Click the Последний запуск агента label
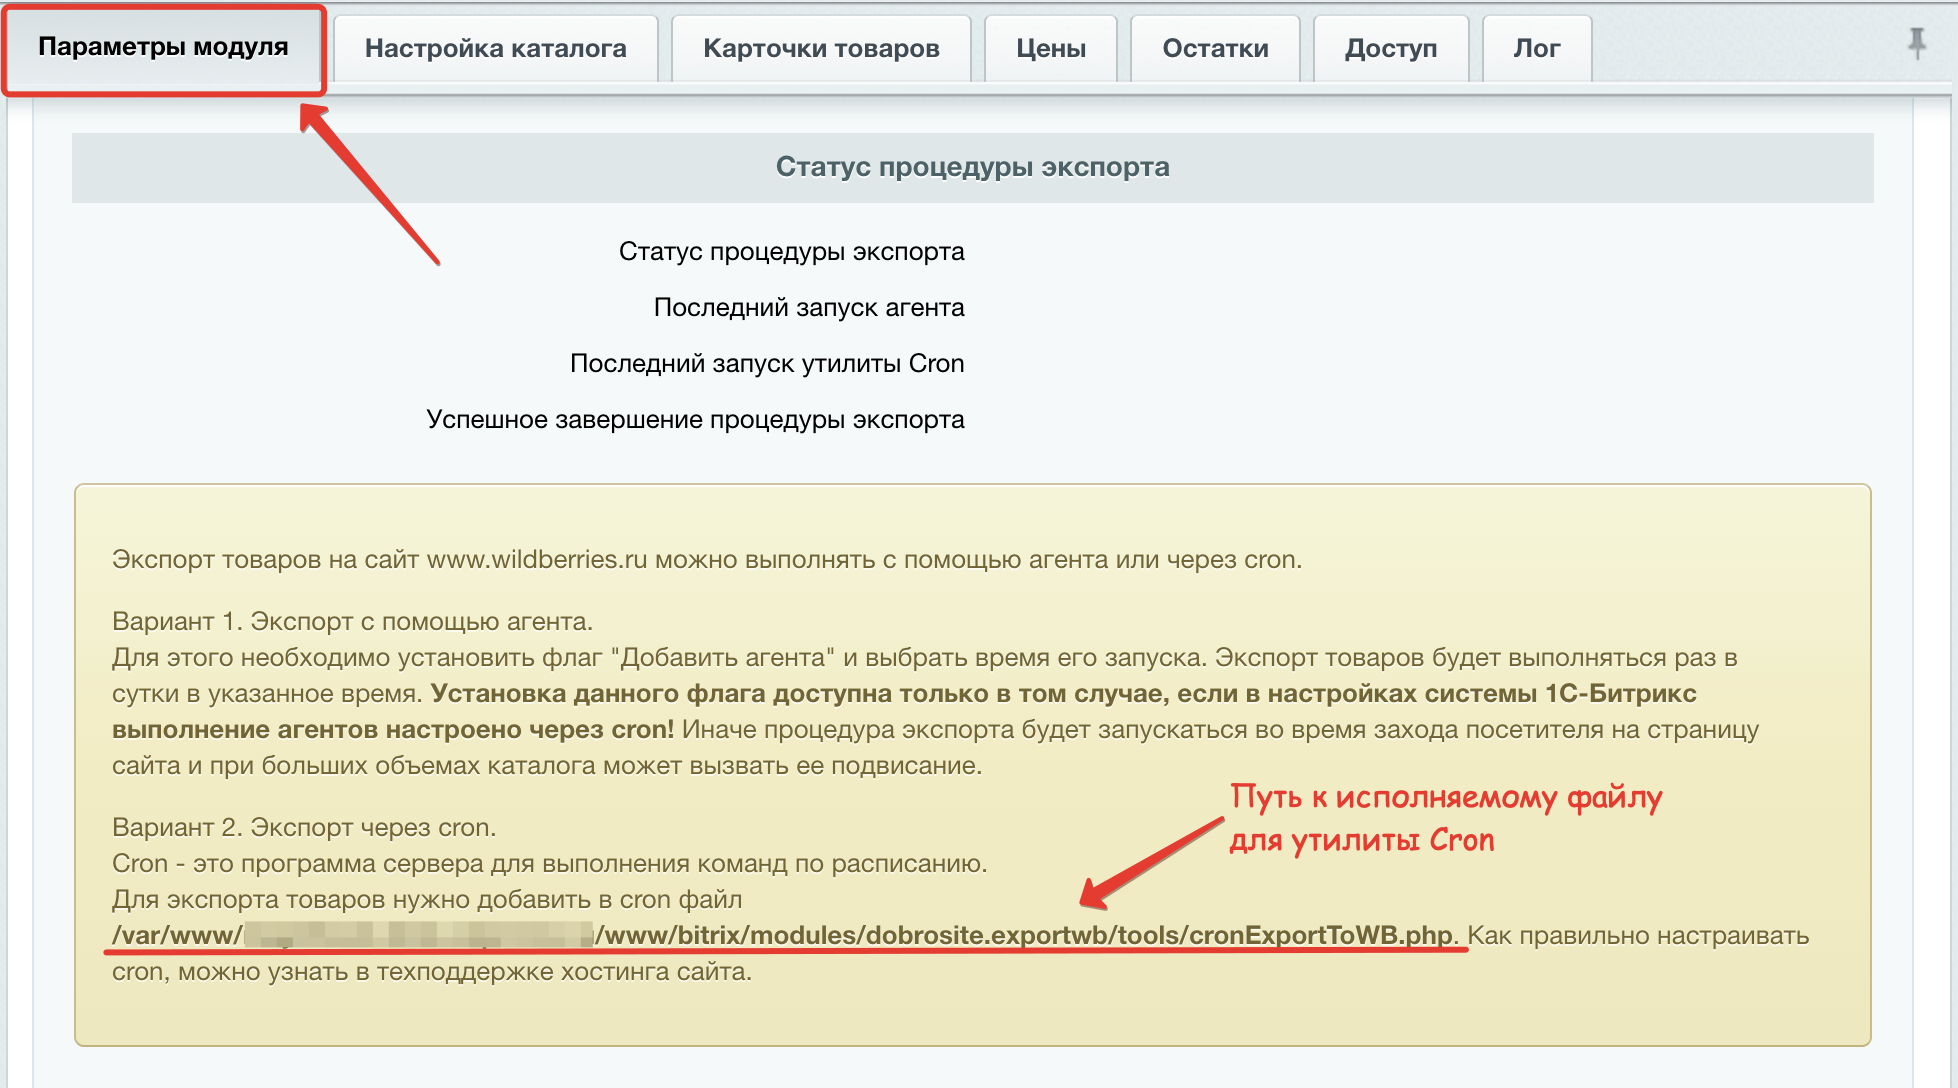1958x1088 pixels. click(x=808, y=307)
